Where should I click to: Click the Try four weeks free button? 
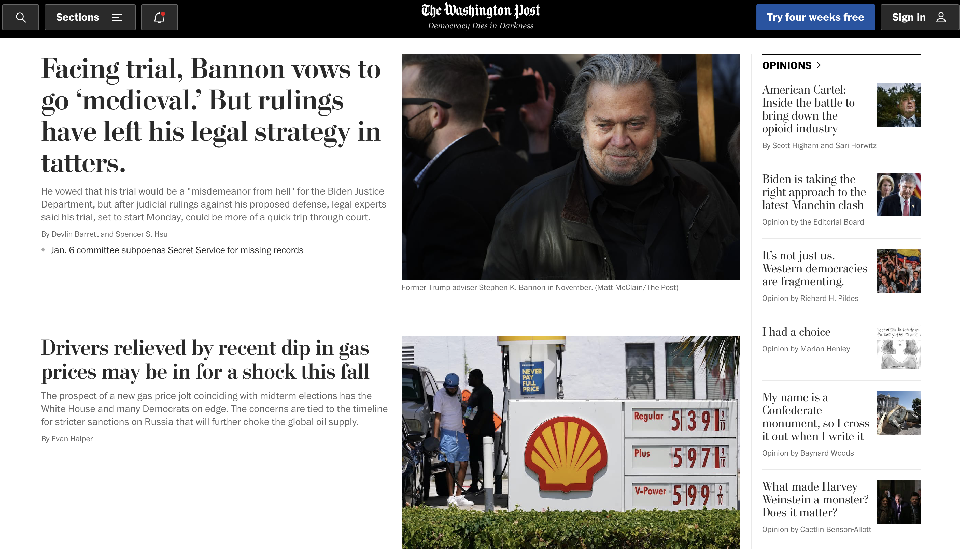(815, 17)
